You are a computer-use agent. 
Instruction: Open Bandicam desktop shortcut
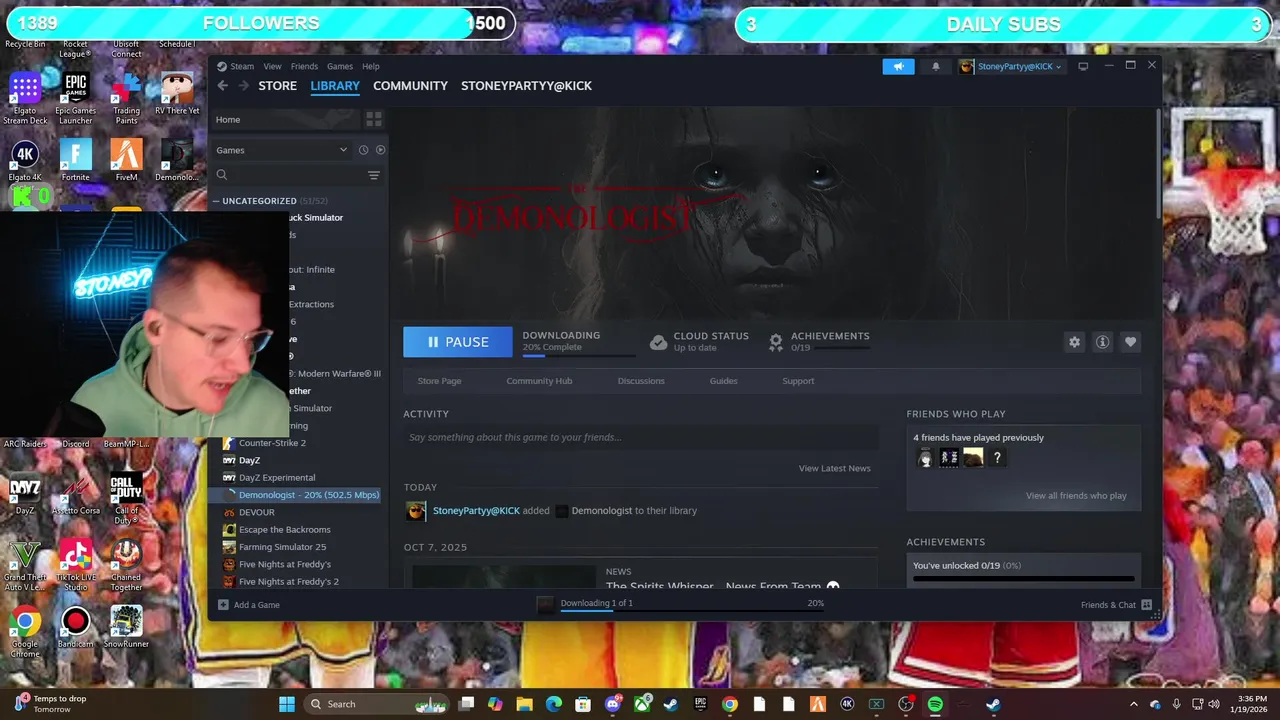[75, 627]
